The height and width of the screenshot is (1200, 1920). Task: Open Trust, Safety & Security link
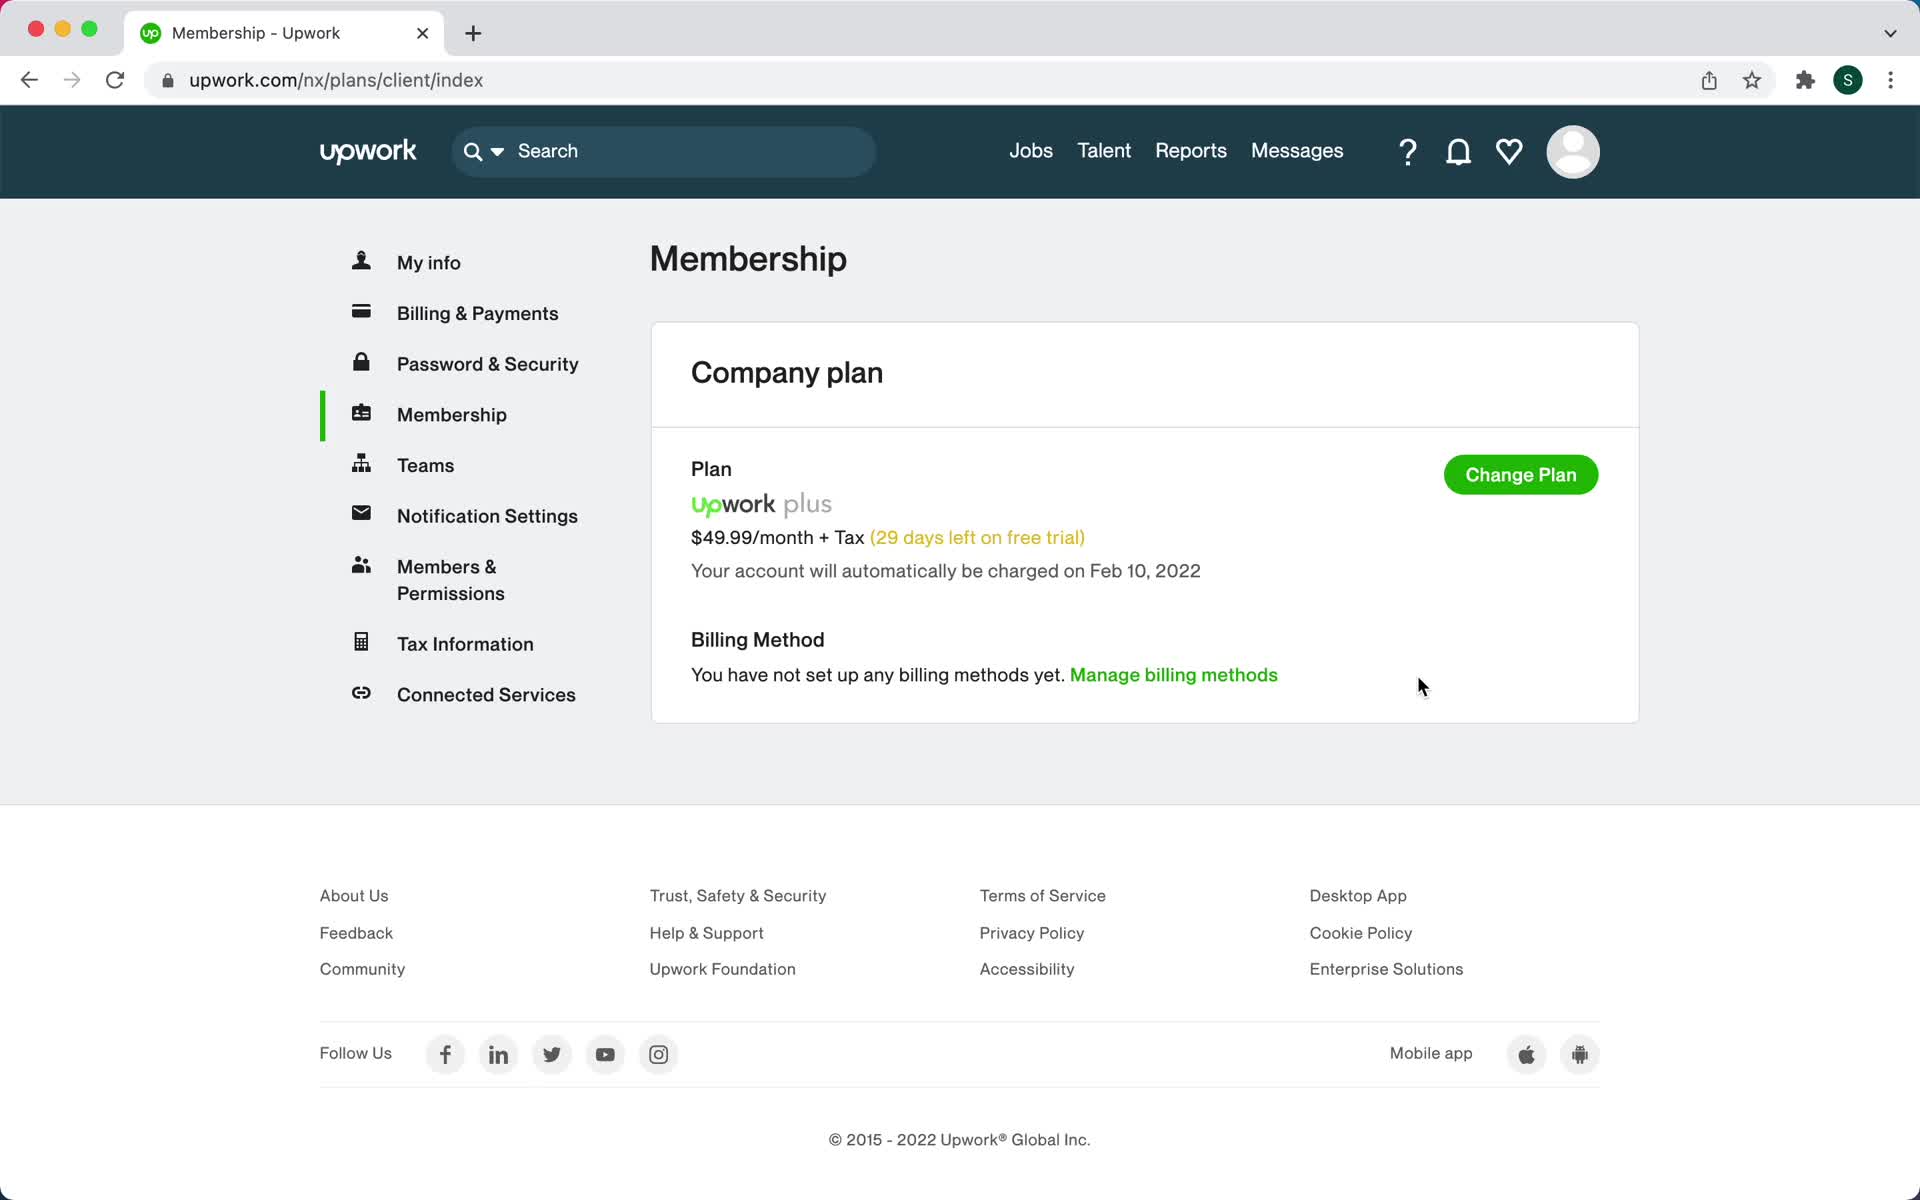[738, 896]
